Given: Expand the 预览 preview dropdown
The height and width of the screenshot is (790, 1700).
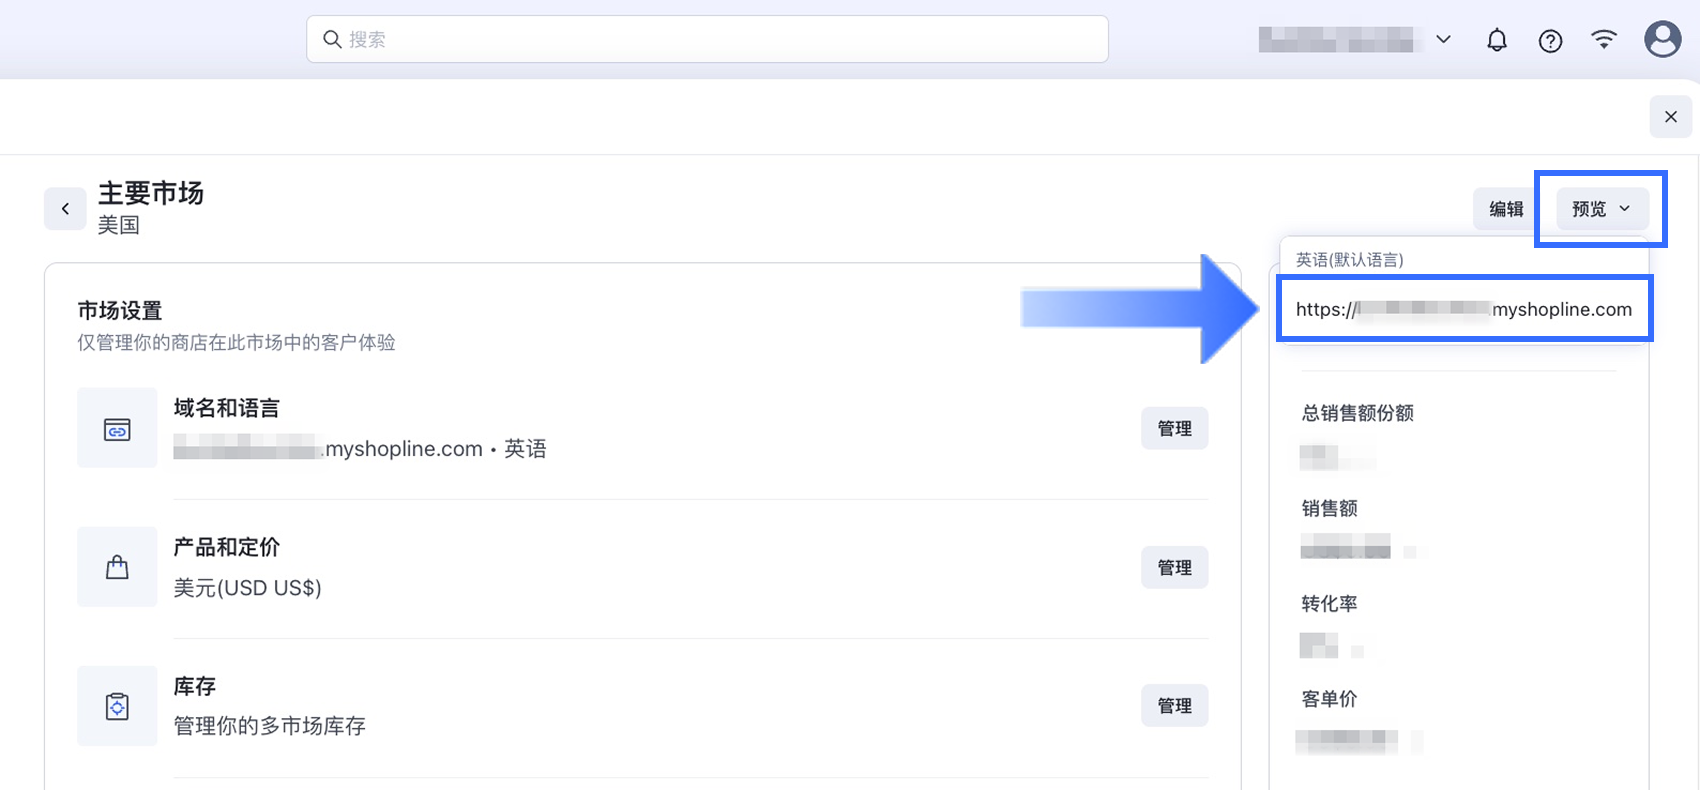Looking at the screenshot, I should click(1601, 208).
